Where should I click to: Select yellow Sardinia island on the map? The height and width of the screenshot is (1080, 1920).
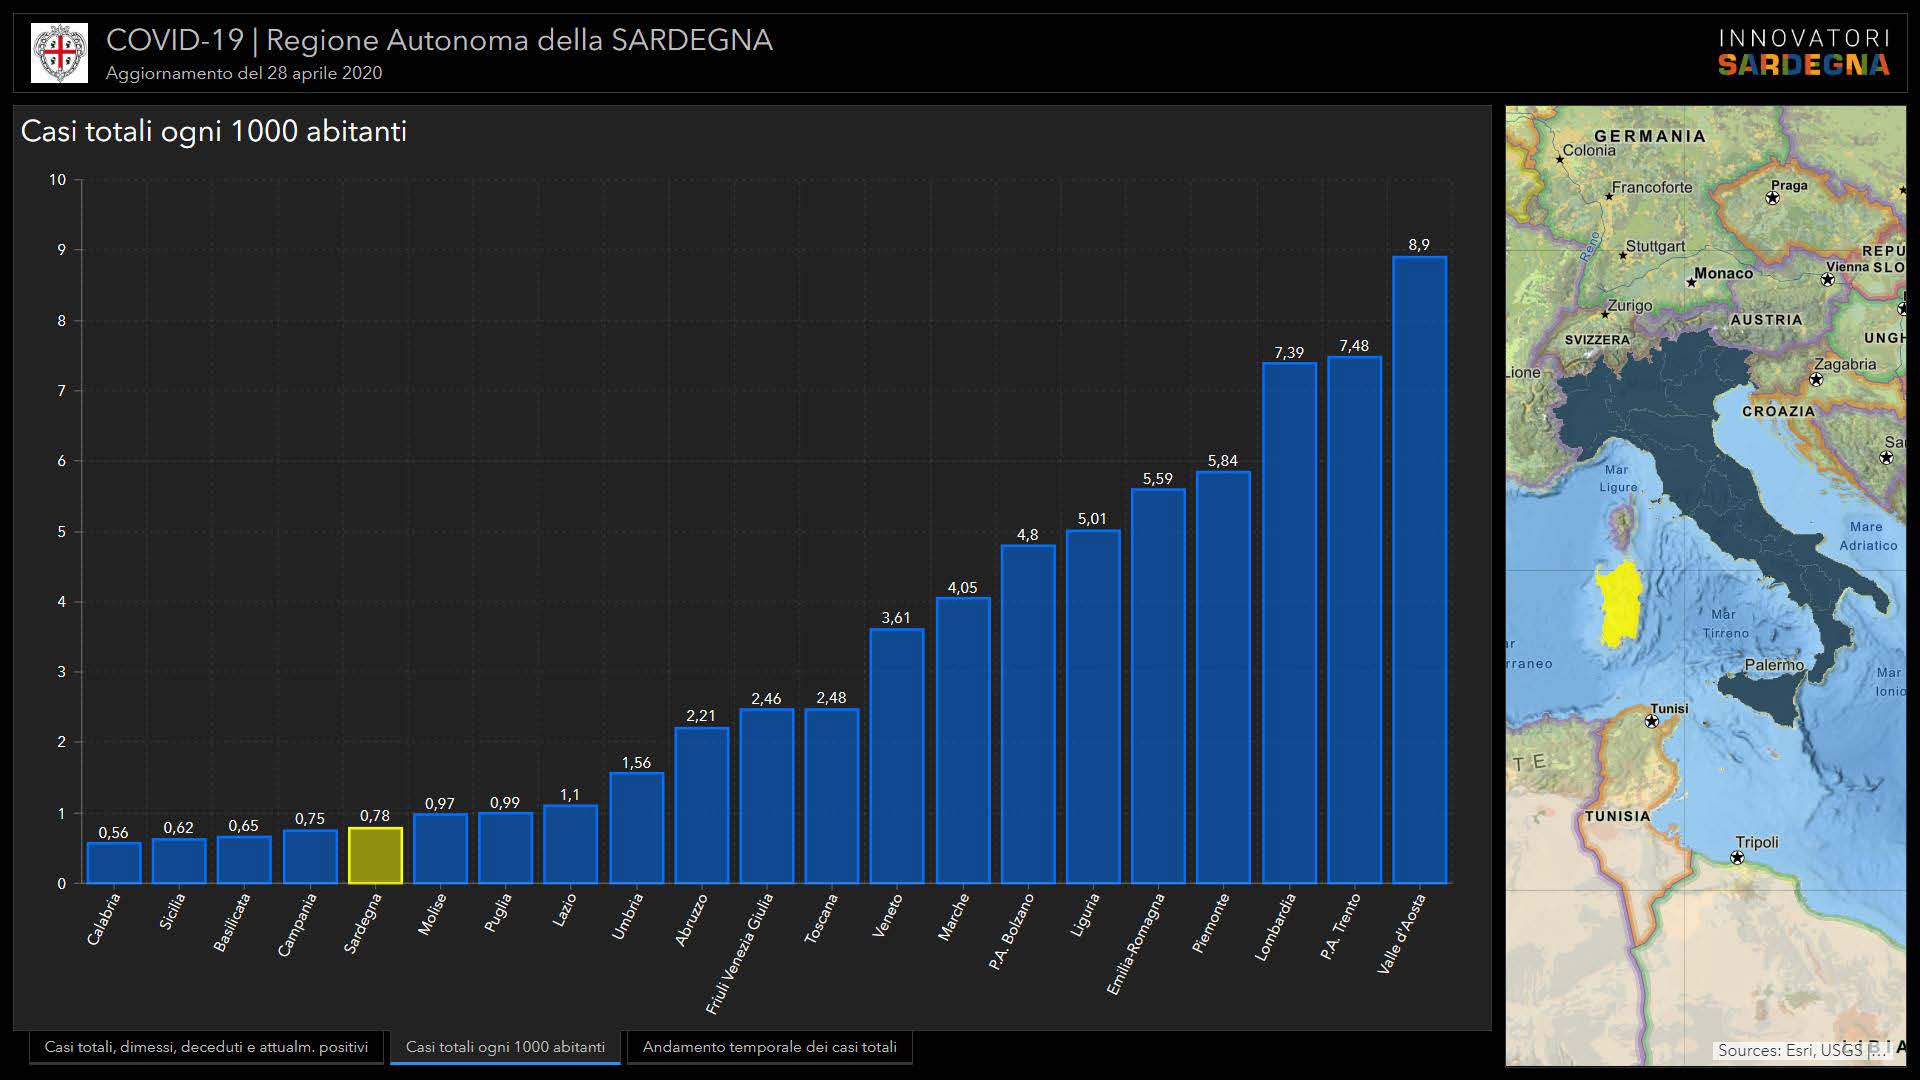tap(1621, 603)
